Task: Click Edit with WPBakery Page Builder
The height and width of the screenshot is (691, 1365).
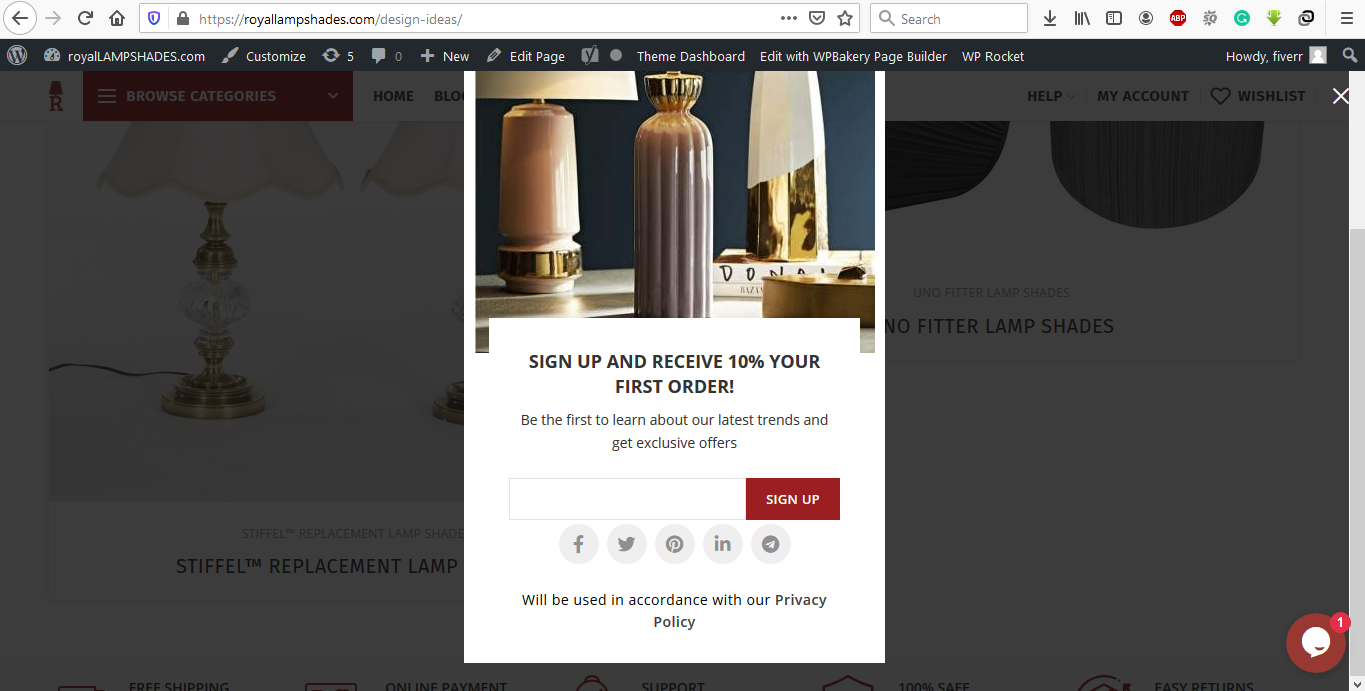Action: pyautogui.click(x=853, y=56)
